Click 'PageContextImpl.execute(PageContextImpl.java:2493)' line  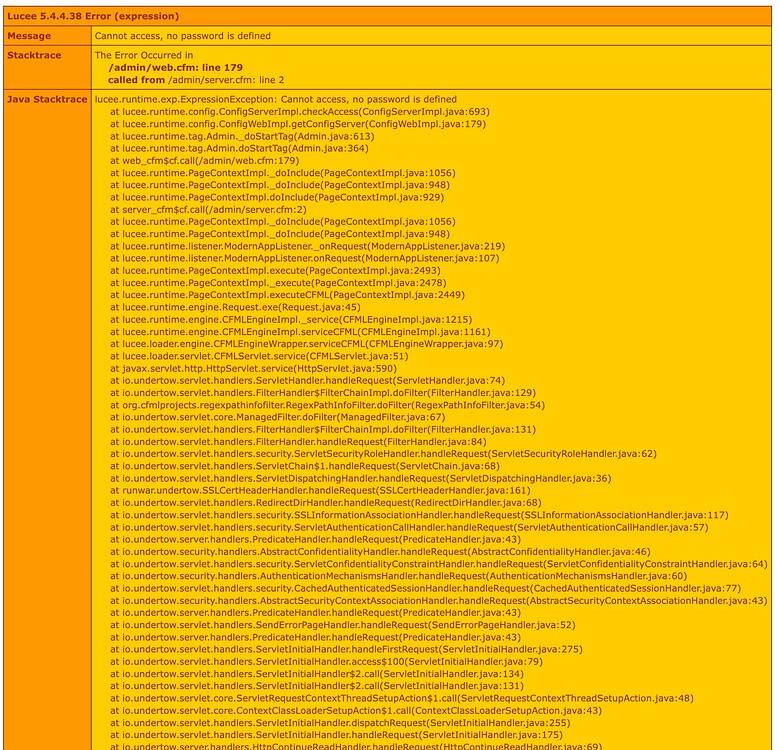[275, 271]
